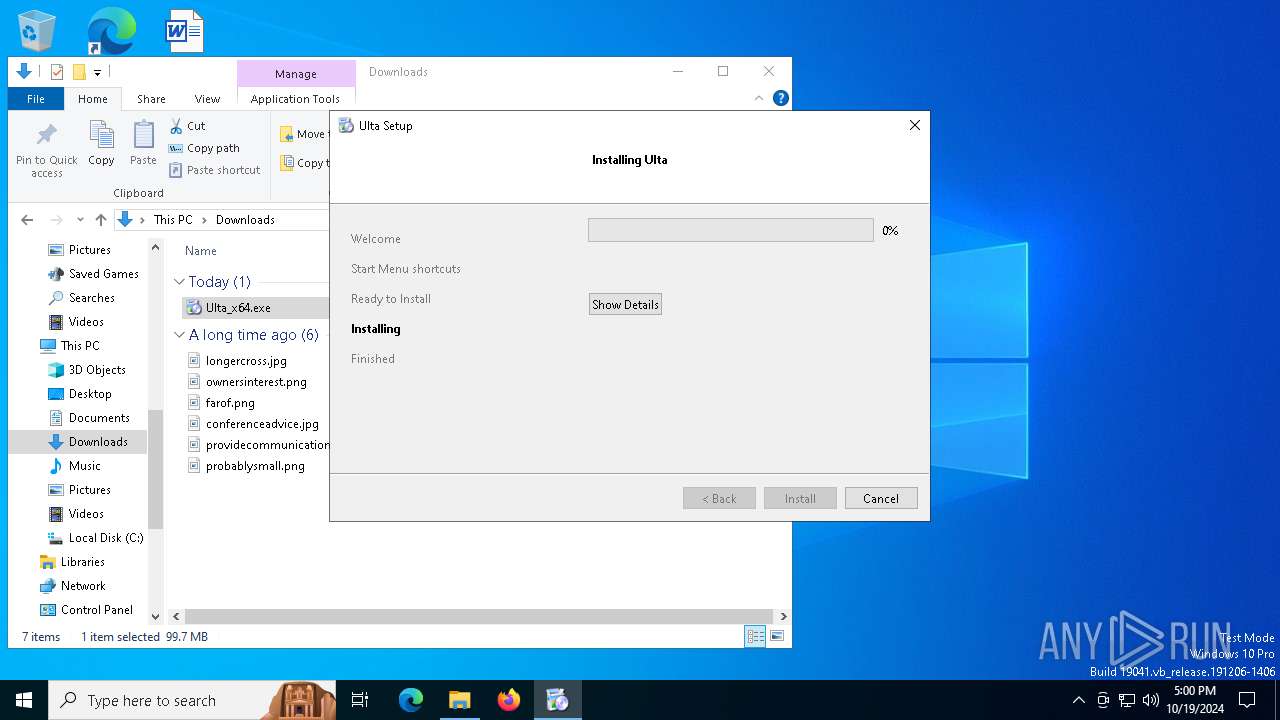Select the View ribbon tab
The height and width of the screenshot is (720, 1280).
207,99
